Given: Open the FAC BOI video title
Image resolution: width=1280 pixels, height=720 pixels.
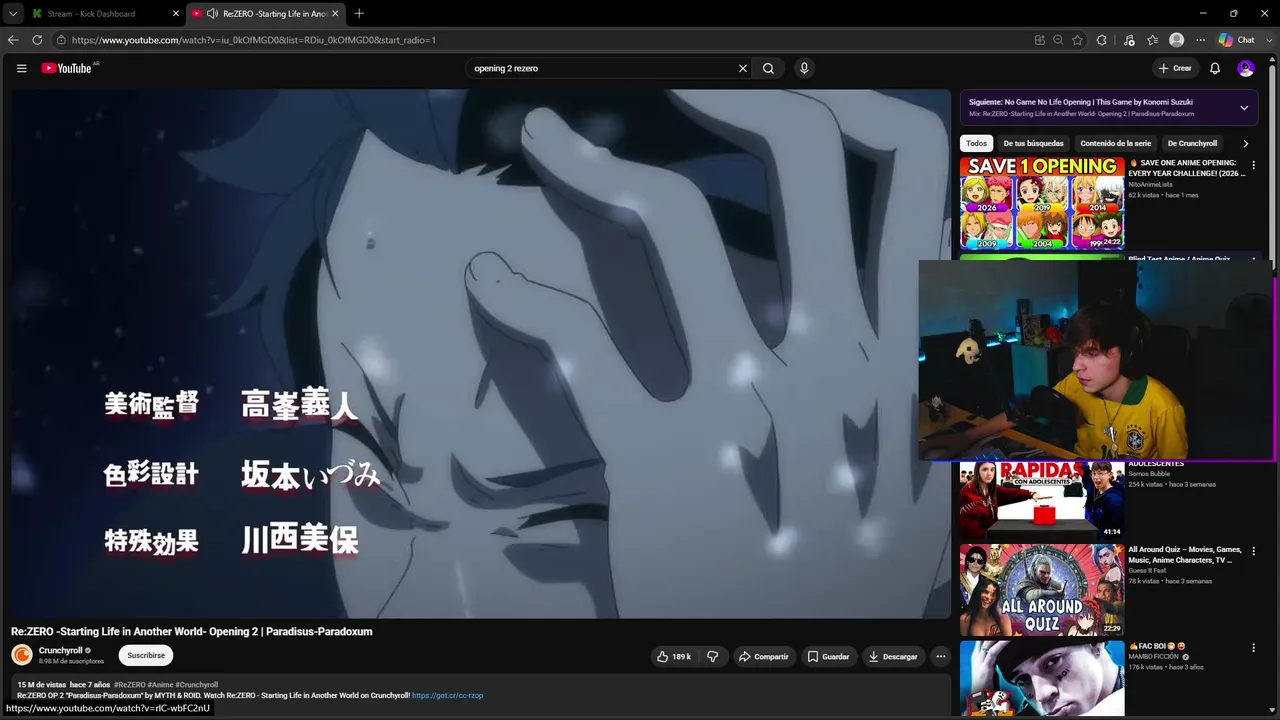Looking at the screenshot, I should click(x=1158, y=646).
